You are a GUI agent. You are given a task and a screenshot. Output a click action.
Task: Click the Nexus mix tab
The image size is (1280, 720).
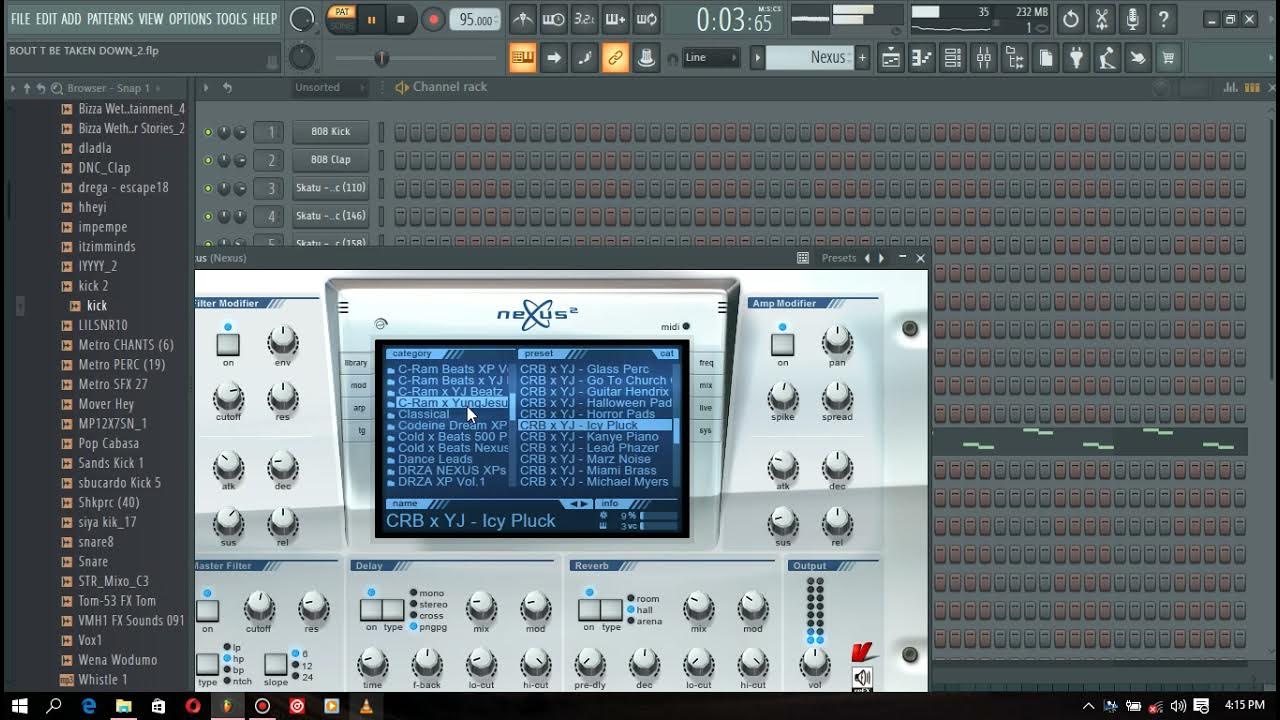click(x=706, y=385)
